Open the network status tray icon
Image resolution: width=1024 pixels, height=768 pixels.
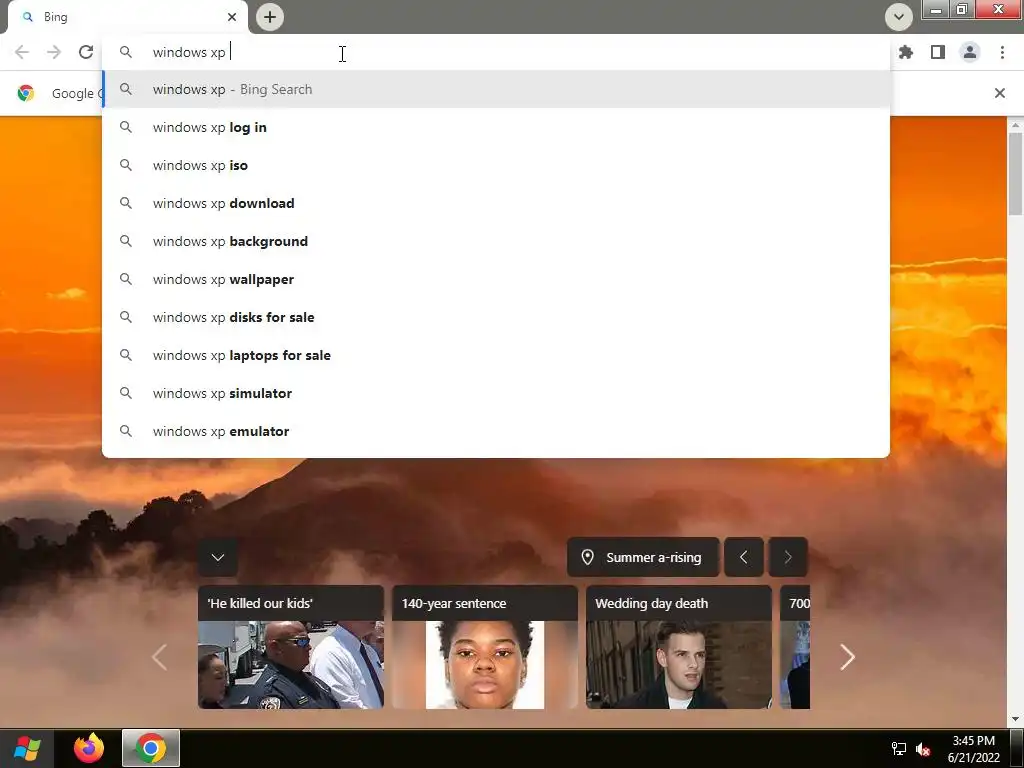pyautogui.click(x=899, y=749)
